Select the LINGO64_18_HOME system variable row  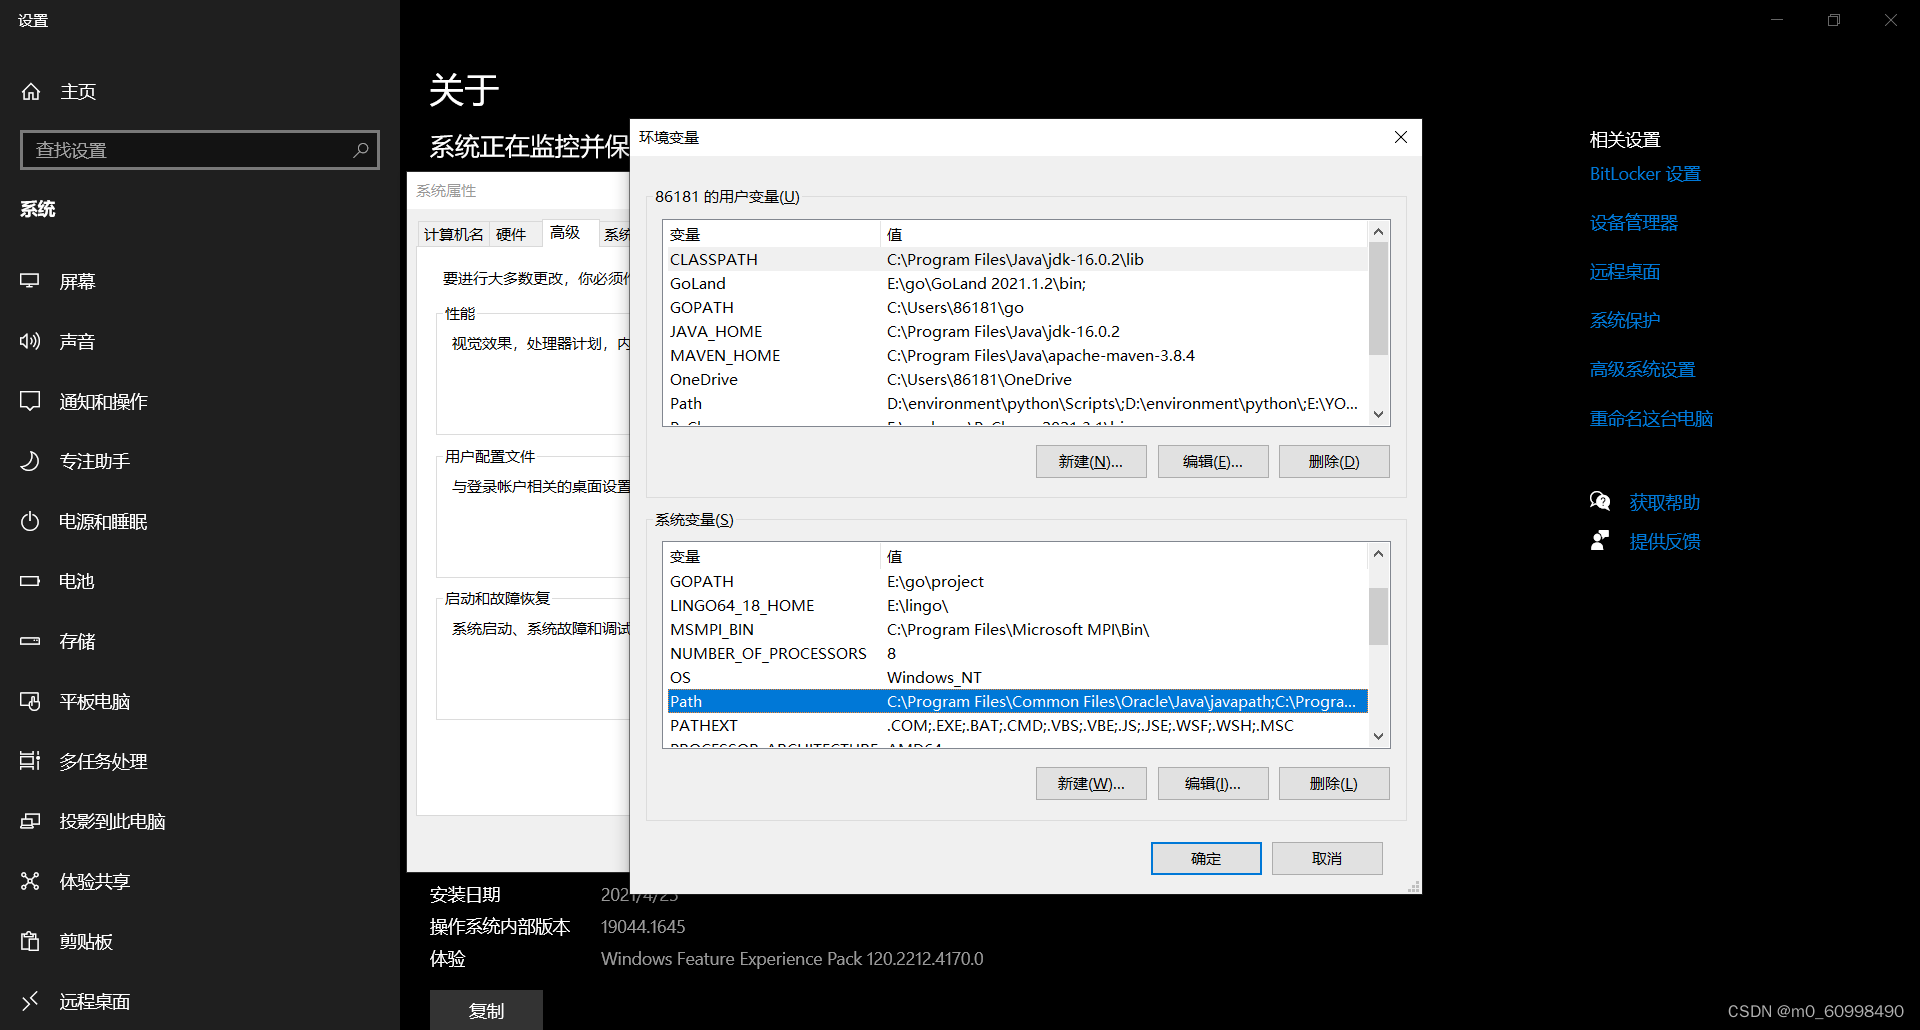click(x=1015, y=605)
